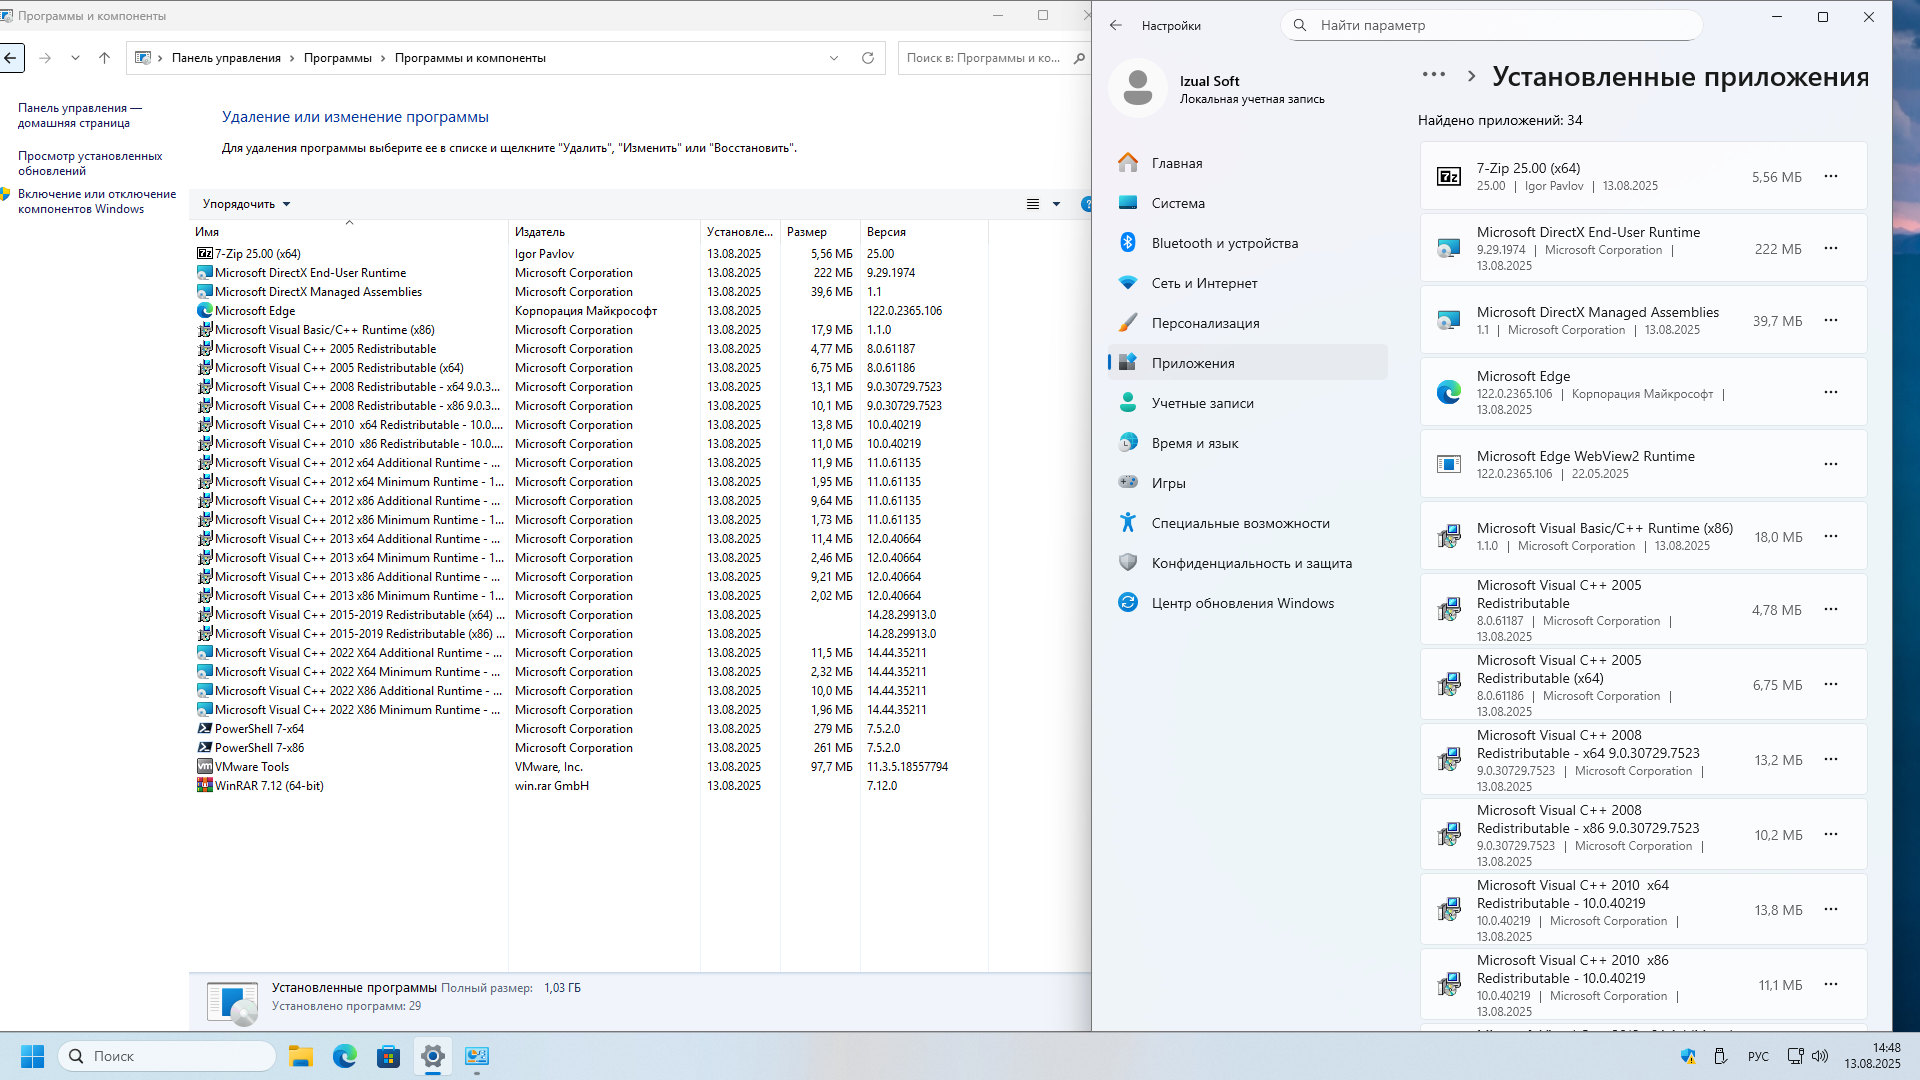Click the Windows Security tray icon
This screenshot has width=1920, height=1080.
tap(1689, 1057)
